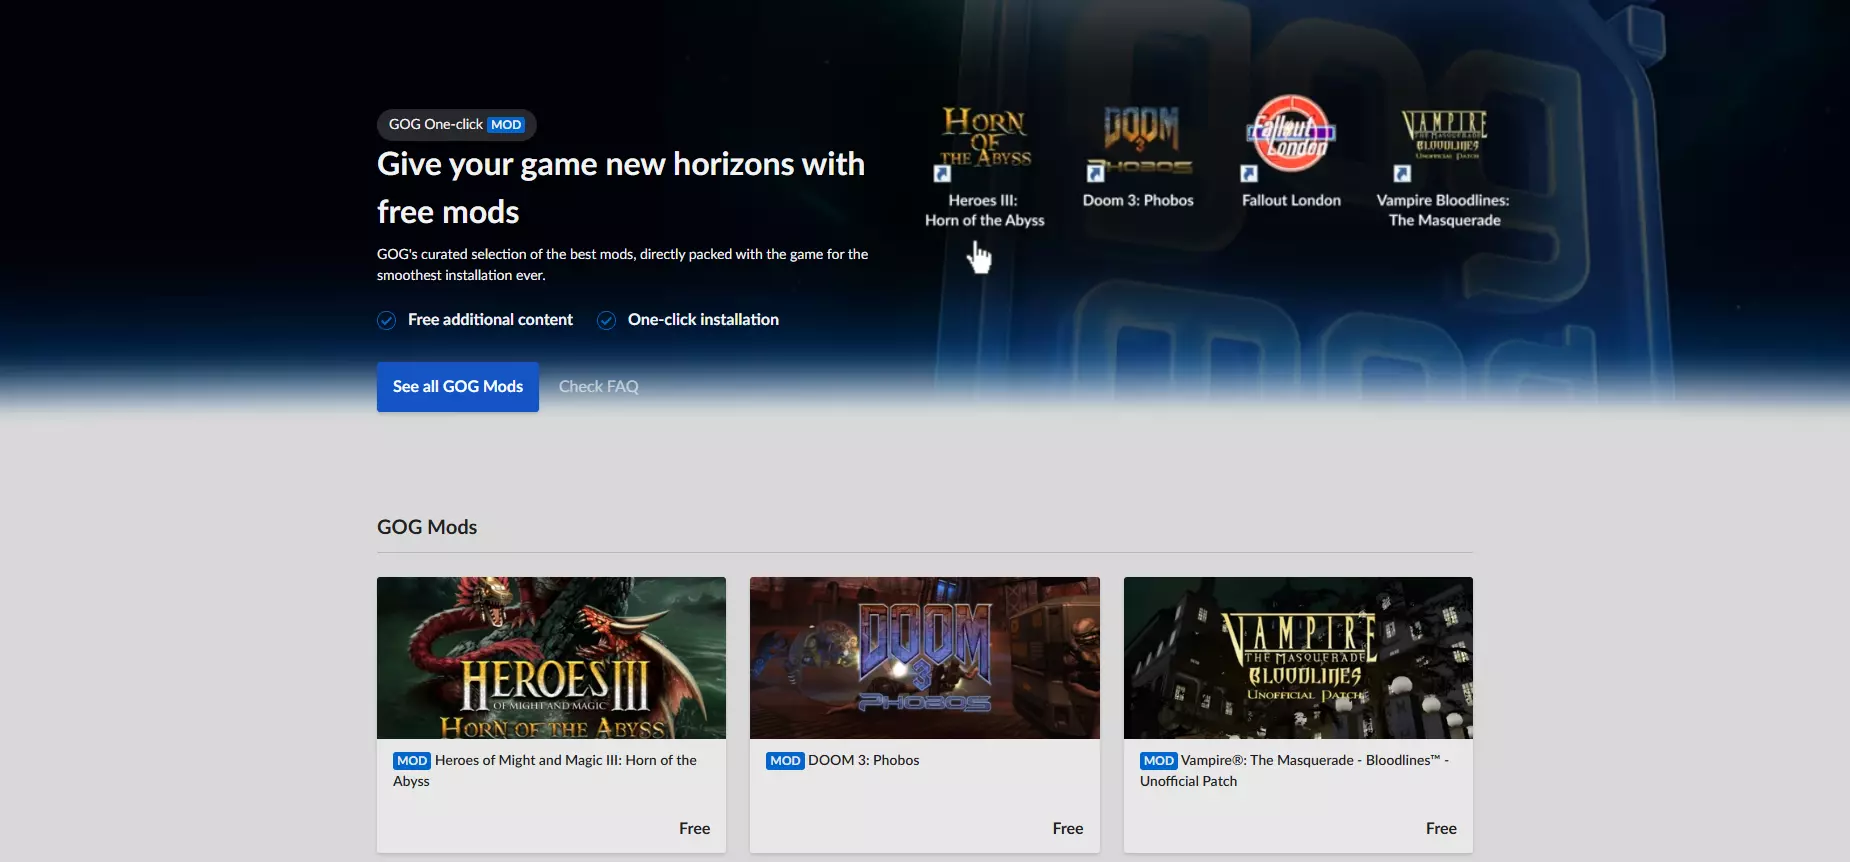Click the Free price on DOOM 3 card
The height and width of the screenshot is (862, 1850).
[x=1068, y=829]
